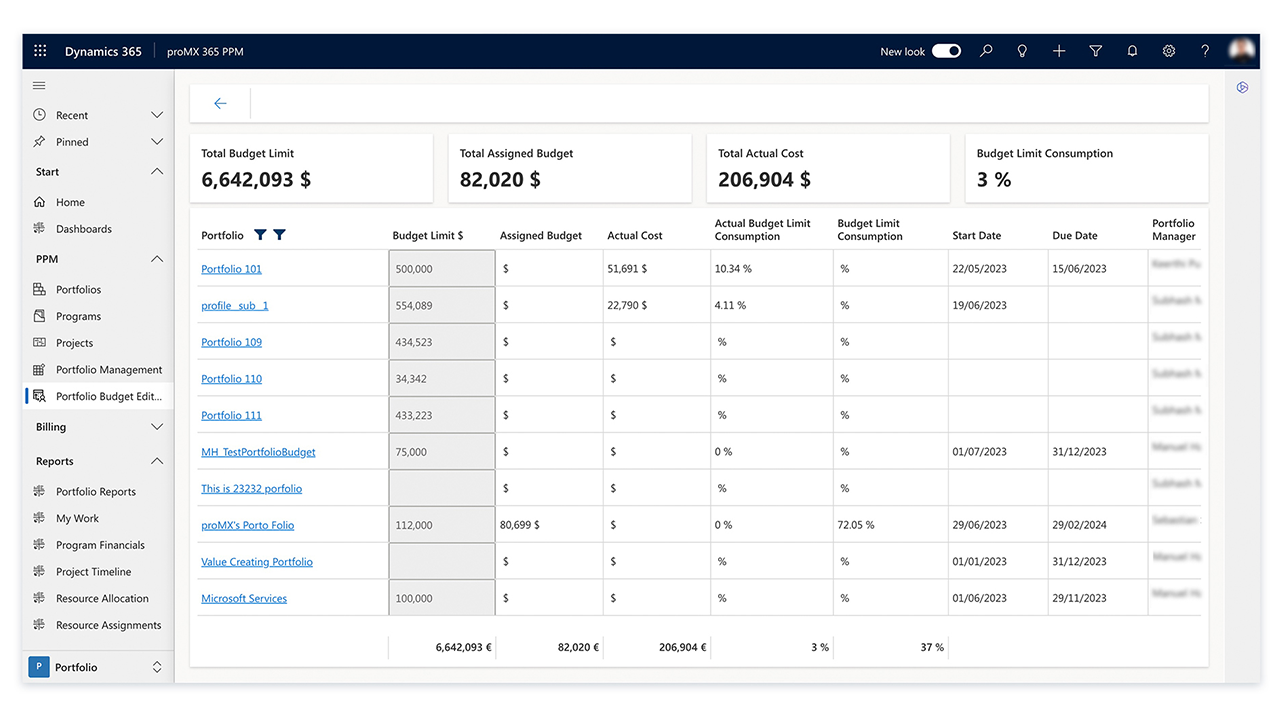Open the Microsoft Services portfolio link

pyautogui.click(x=244, y=598)
